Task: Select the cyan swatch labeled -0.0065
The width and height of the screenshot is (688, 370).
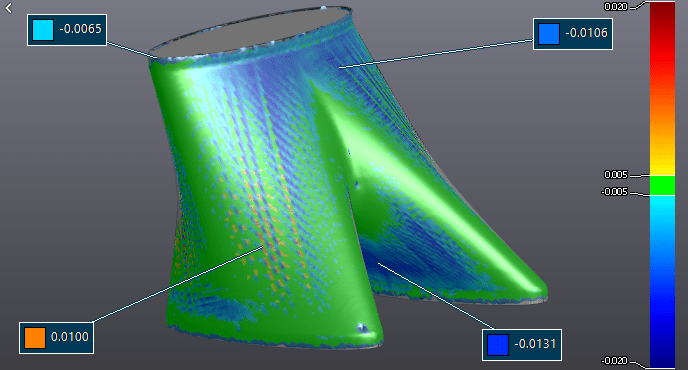Action: pos(43,30)
